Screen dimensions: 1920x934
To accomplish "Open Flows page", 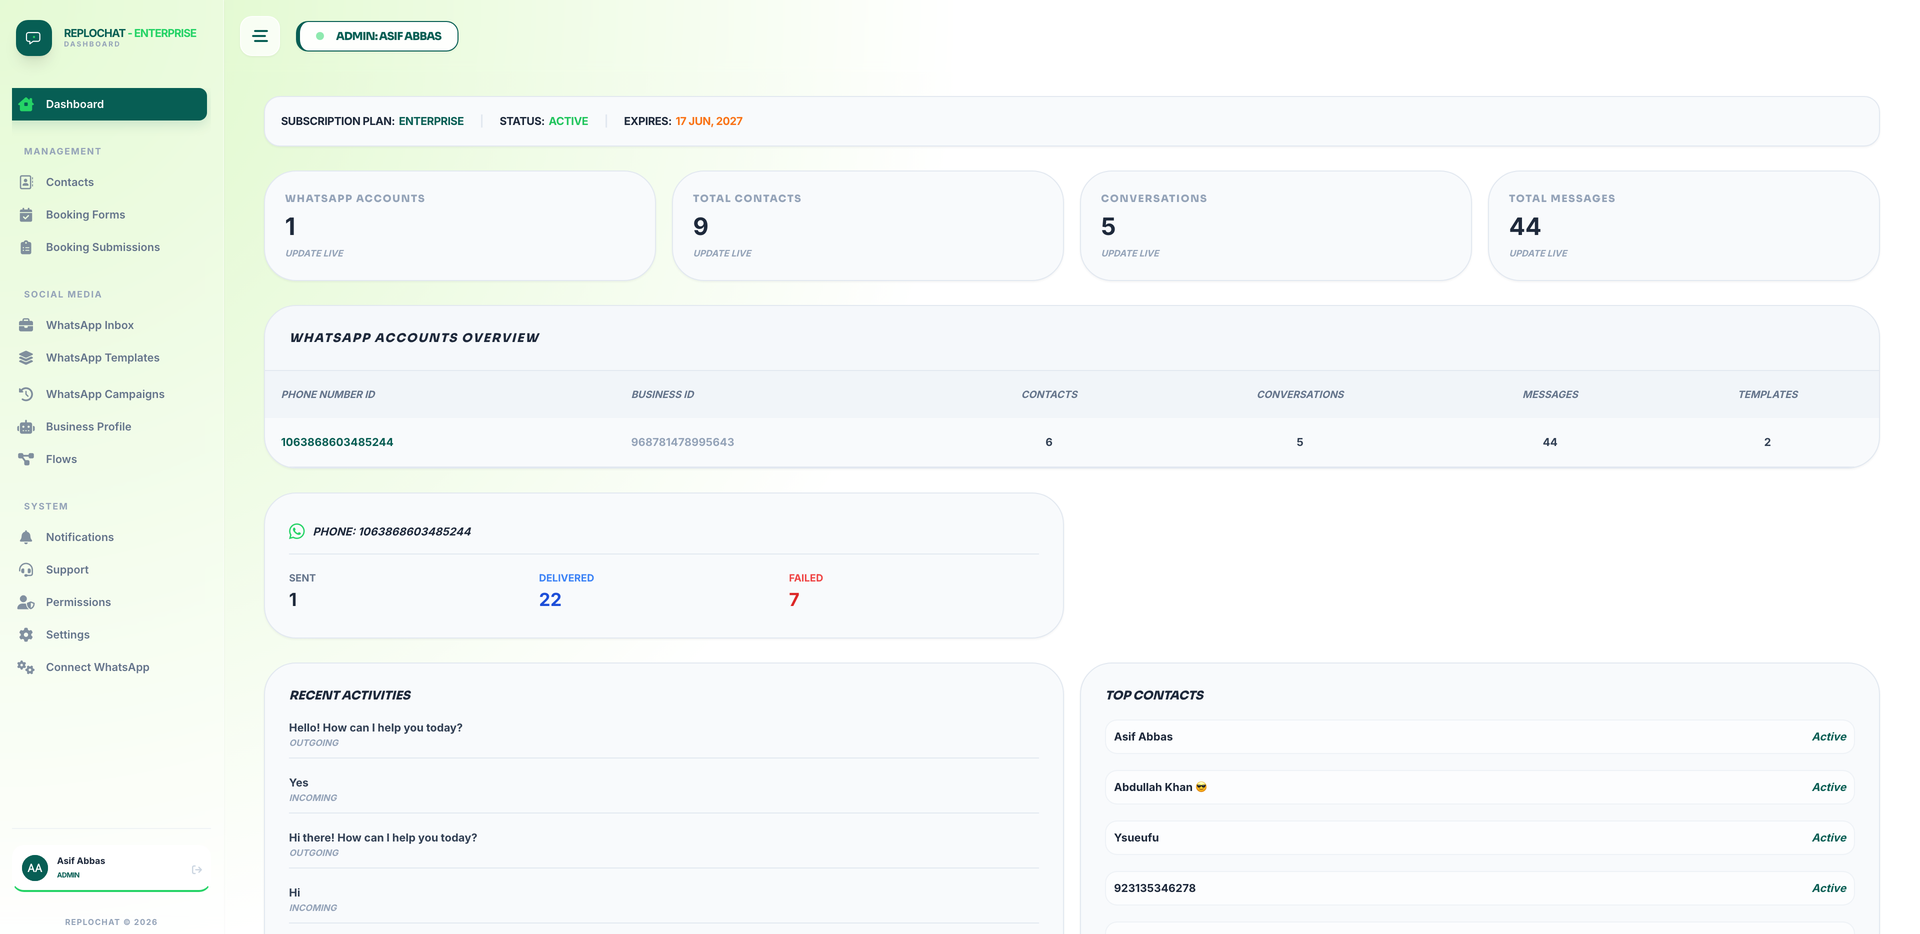I will point(109,459).
